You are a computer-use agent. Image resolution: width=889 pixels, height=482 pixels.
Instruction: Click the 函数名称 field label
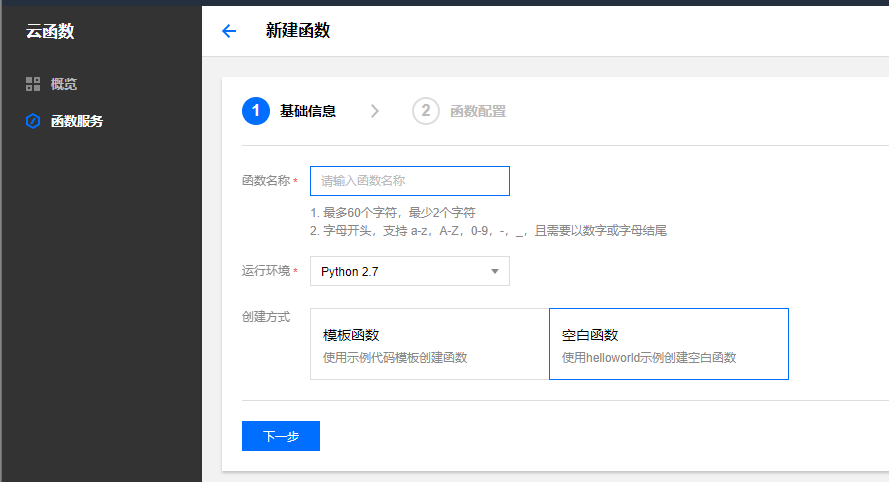coord(266,180)
